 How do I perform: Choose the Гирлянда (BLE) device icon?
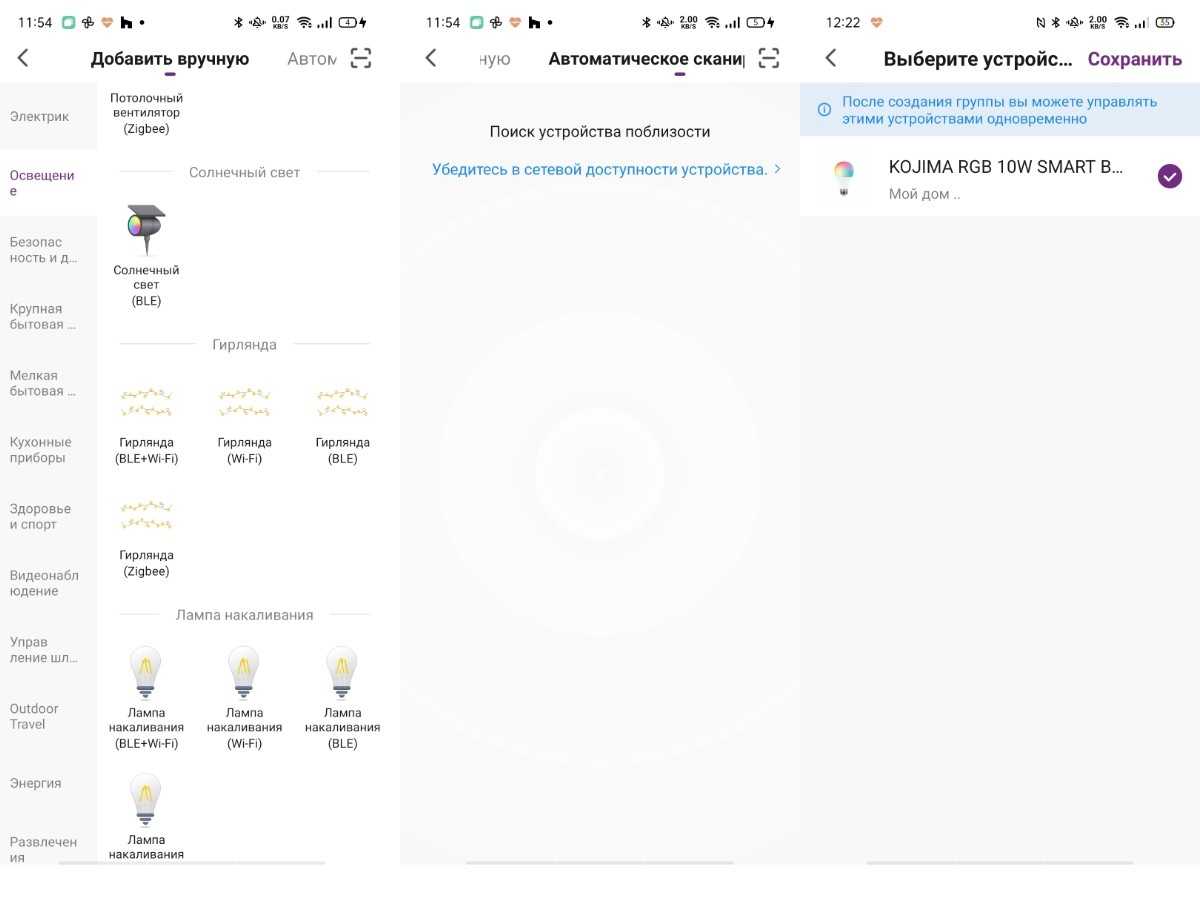(x=342, y=403)
